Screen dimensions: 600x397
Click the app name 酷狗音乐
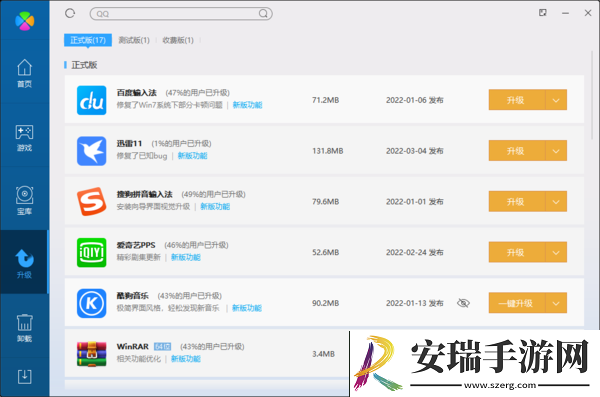132,296
